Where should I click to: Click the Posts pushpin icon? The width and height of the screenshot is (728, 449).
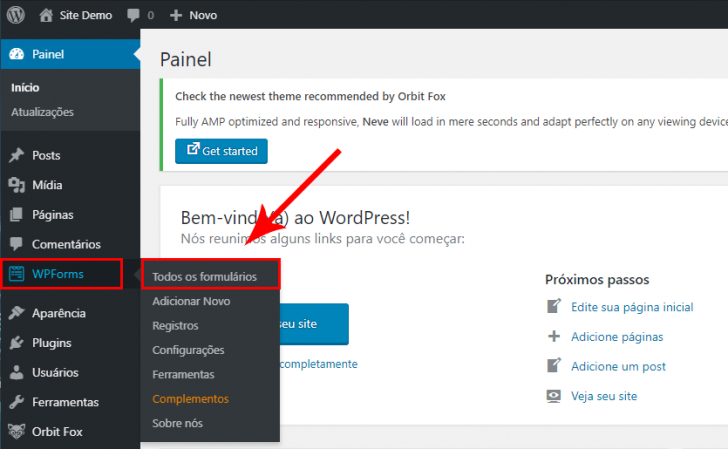[x=16, y=156]
